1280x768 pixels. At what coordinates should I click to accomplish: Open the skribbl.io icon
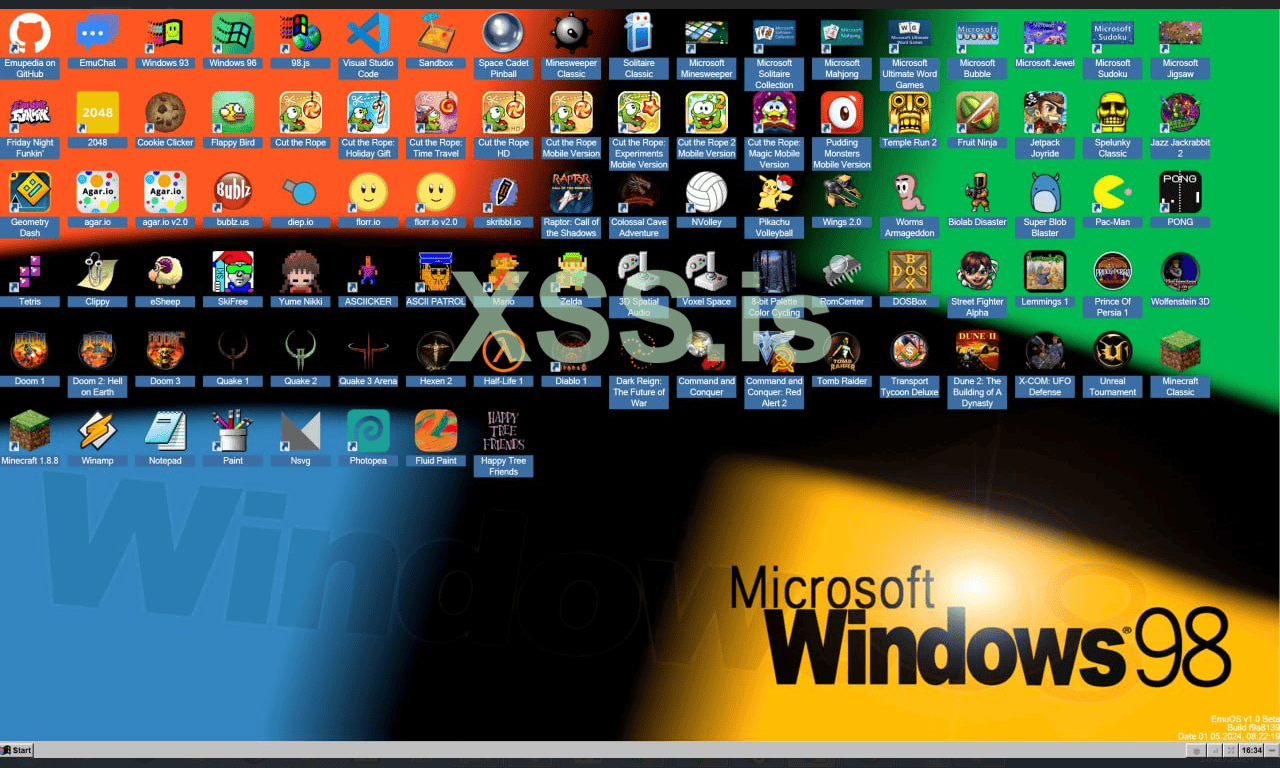coord(504,192)
